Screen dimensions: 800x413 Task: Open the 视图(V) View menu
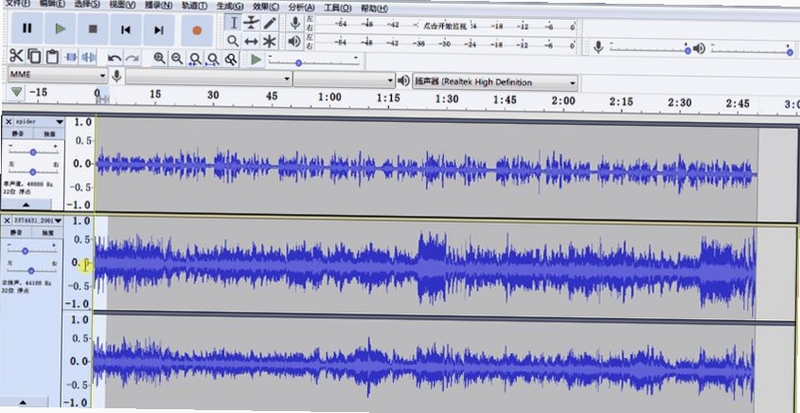pos(122,5)
